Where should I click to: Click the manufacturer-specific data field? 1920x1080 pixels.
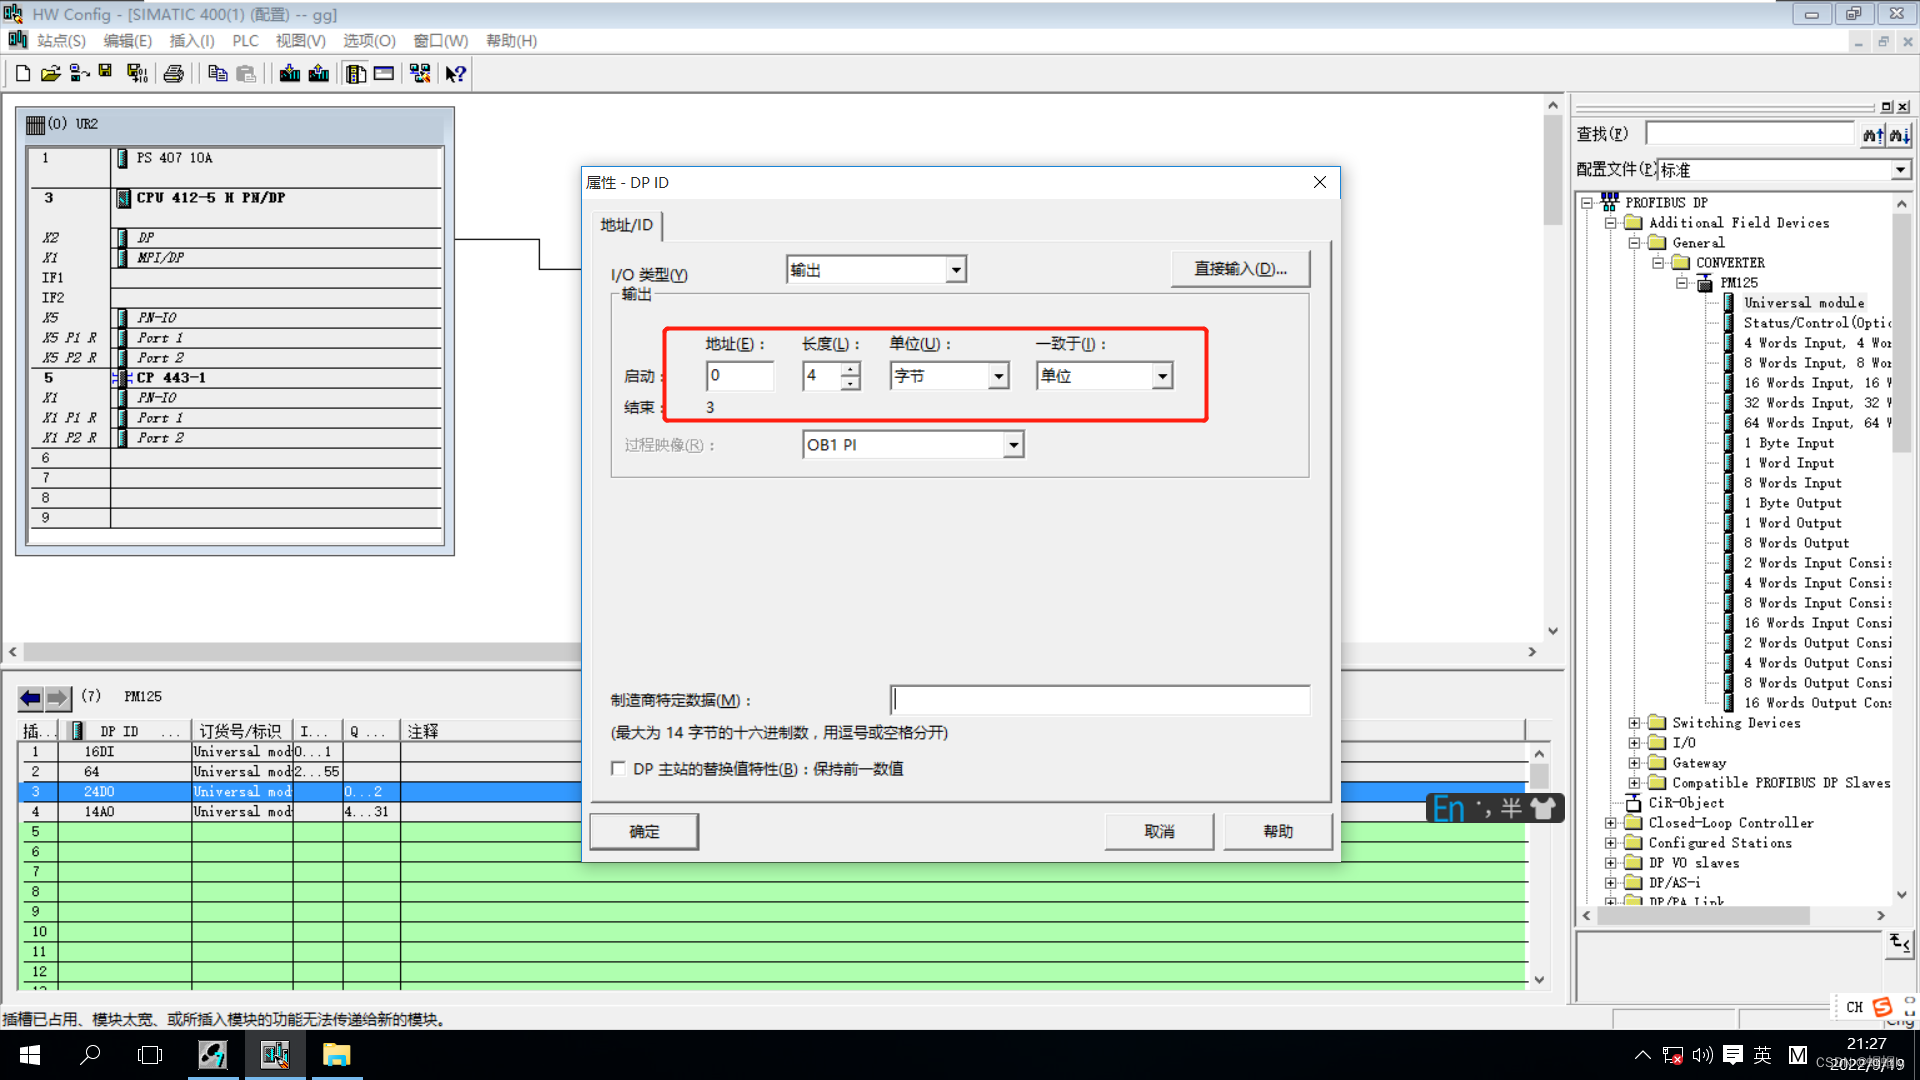pyautogui.click(x=1100, y=700)
